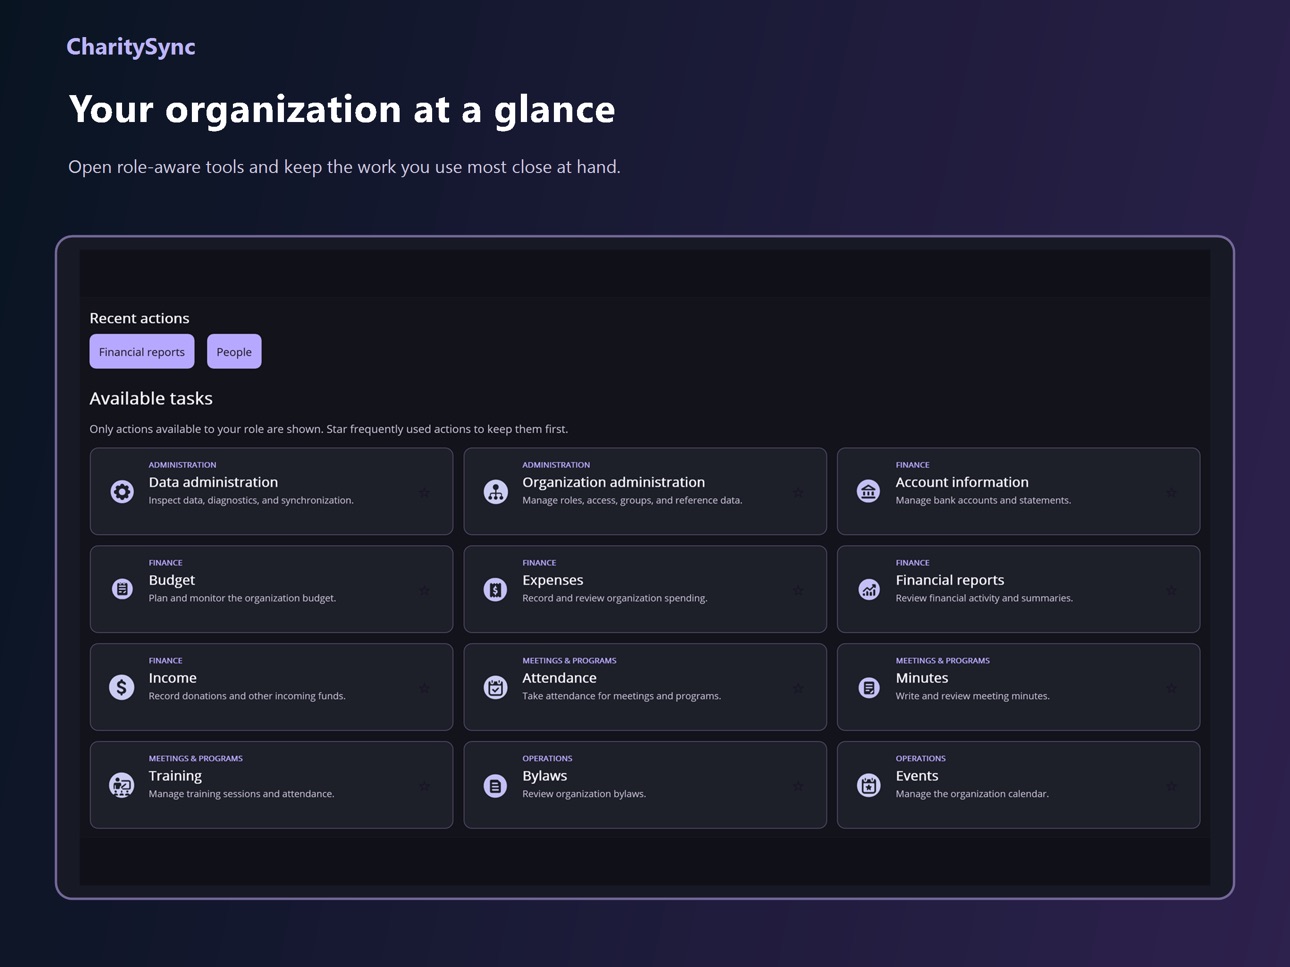Open the Bylaws card title
This screenshot has width=1290, height=967.
point(545,776)
